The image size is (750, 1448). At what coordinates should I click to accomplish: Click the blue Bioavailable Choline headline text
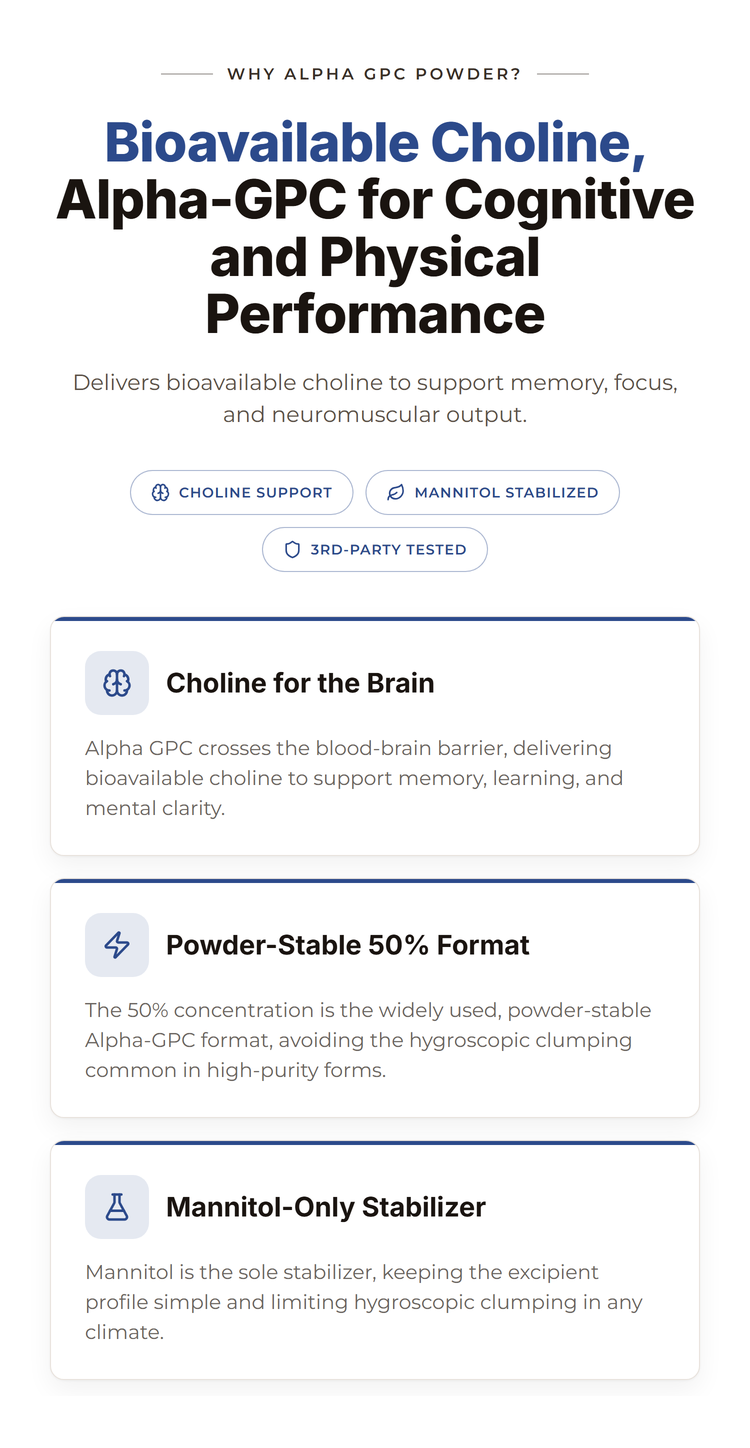click(375, 142)
